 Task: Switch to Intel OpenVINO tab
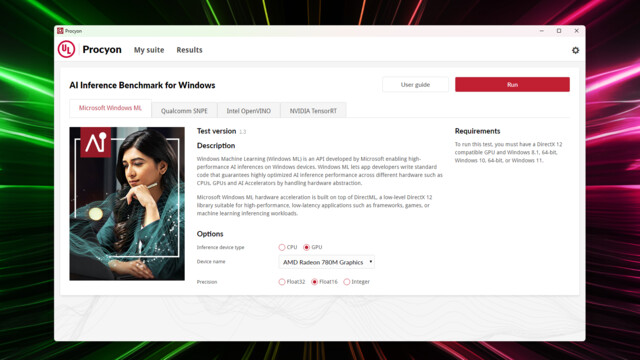tap(249, 111)
